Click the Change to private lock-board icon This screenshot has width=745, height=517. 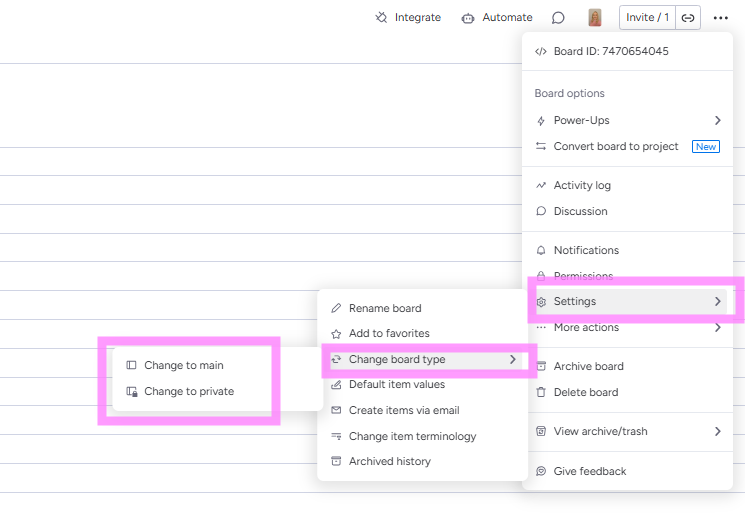coord(132,392)
